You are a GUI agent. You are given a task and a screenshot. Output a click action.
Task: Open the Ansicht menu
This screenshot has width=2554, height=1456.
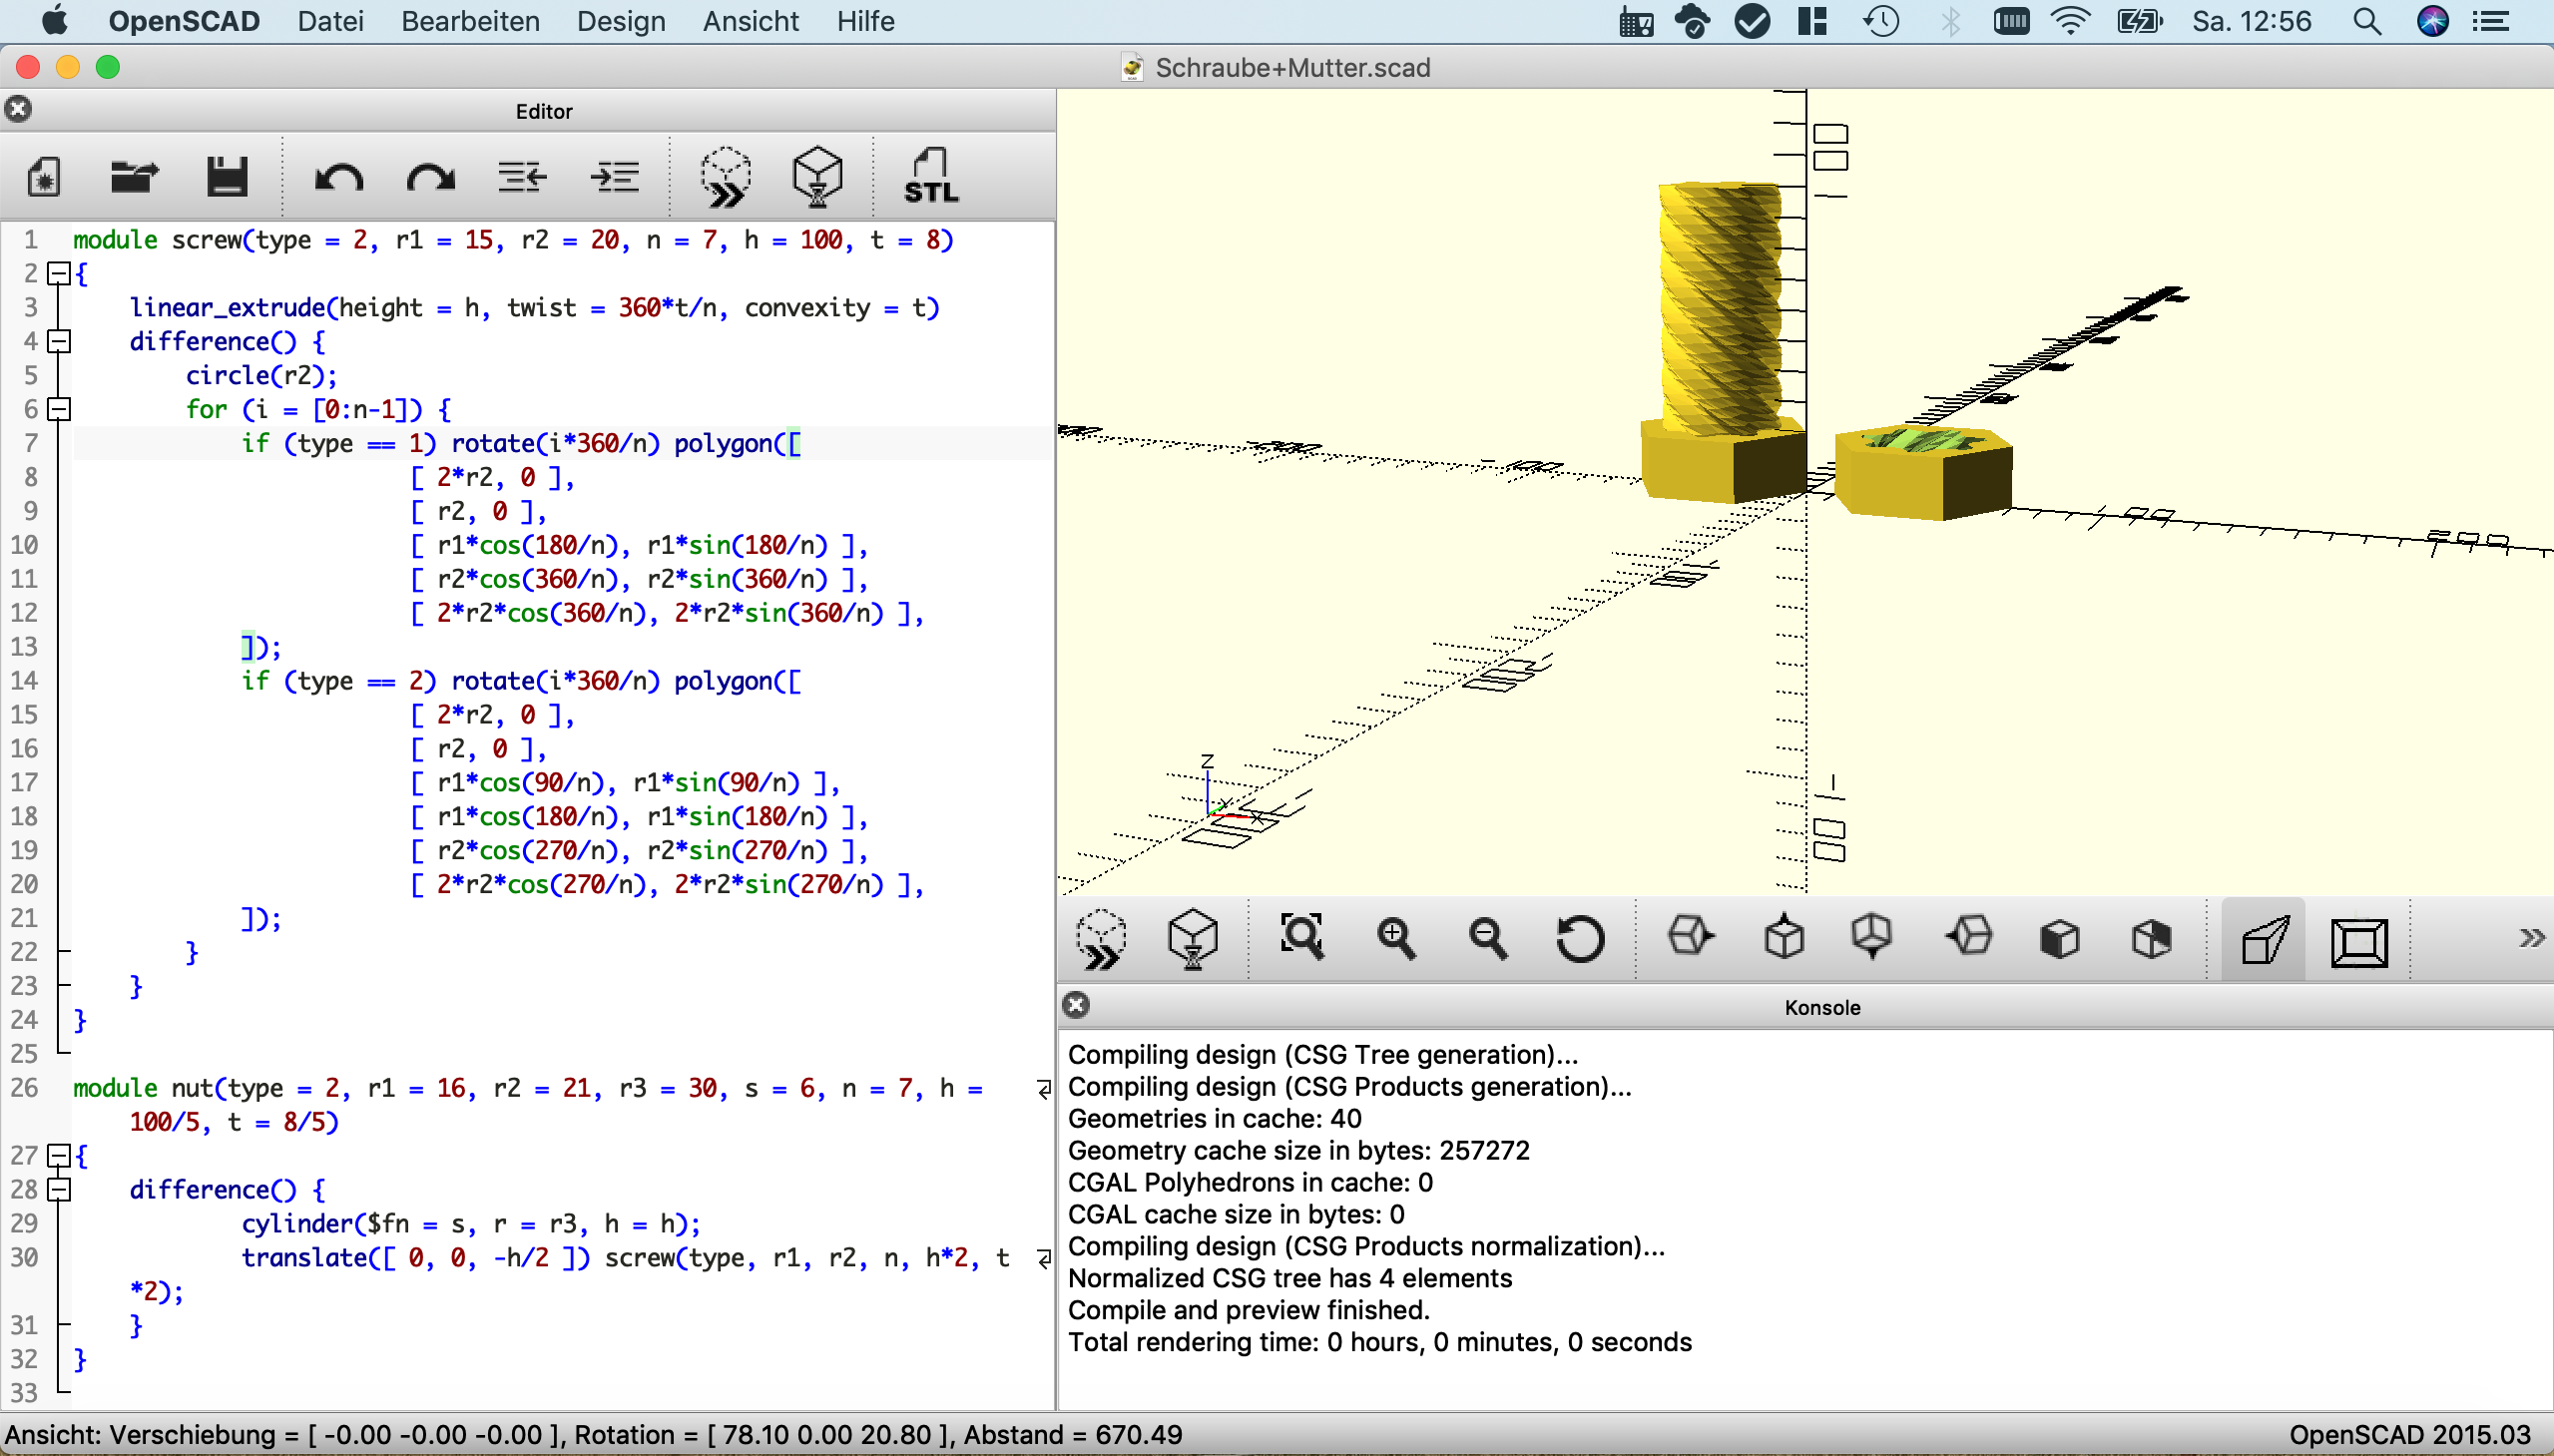pyautogui.click(x=751, y=21)
